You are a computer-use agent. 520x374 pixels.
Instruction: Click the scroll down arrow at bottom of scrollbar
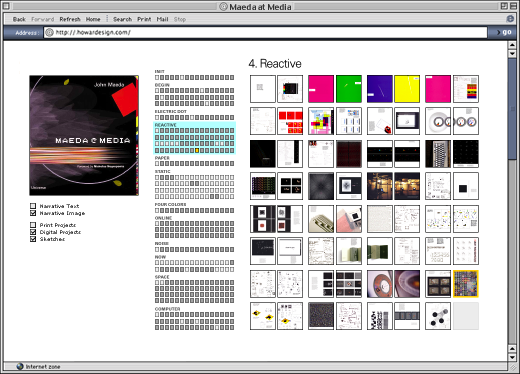512,357
